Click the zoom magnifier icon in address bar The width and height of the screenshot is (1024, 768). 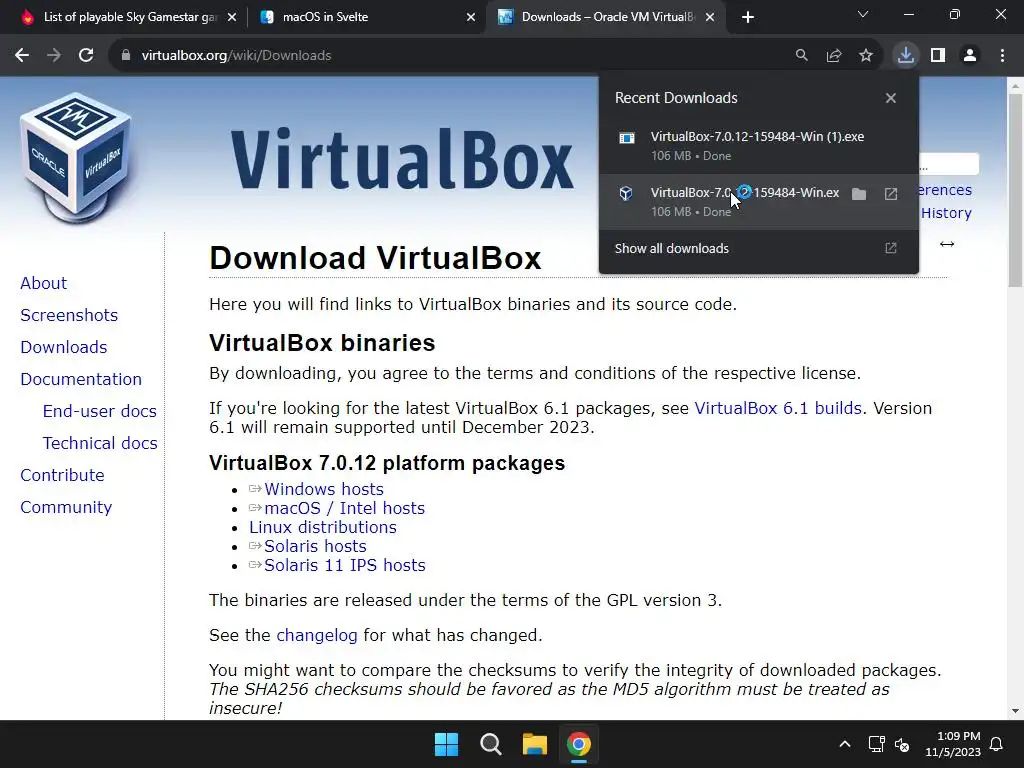tap(801, 56)
